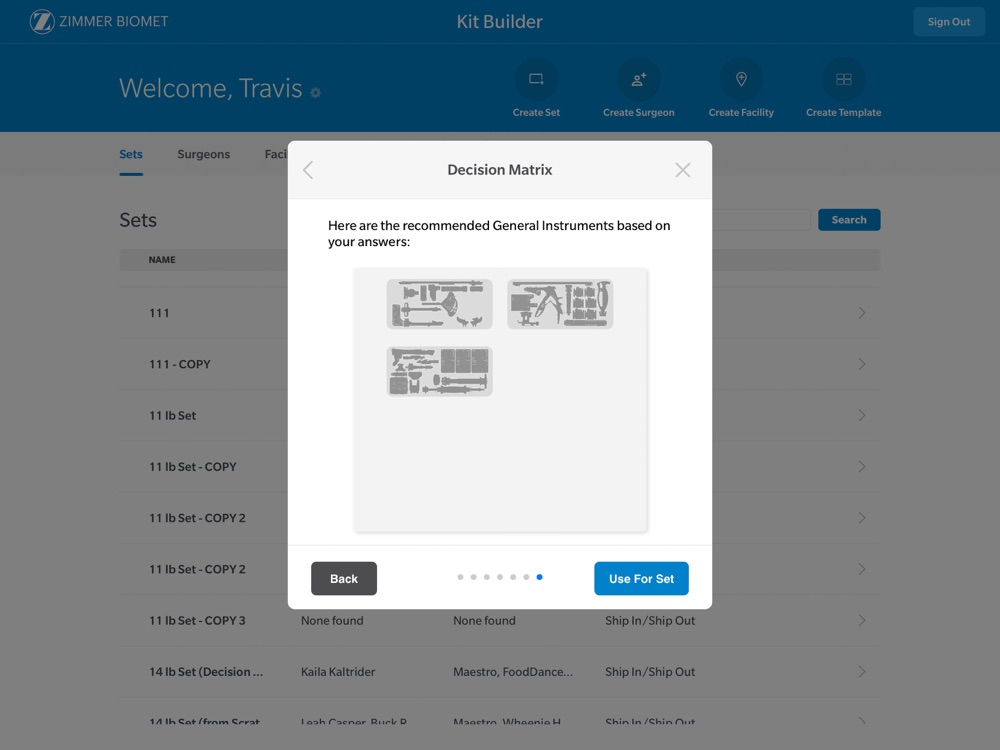This screenshot has width=1000, height=750.
Task: Click the Create Surgeon icon
Action: pos(638,79)
